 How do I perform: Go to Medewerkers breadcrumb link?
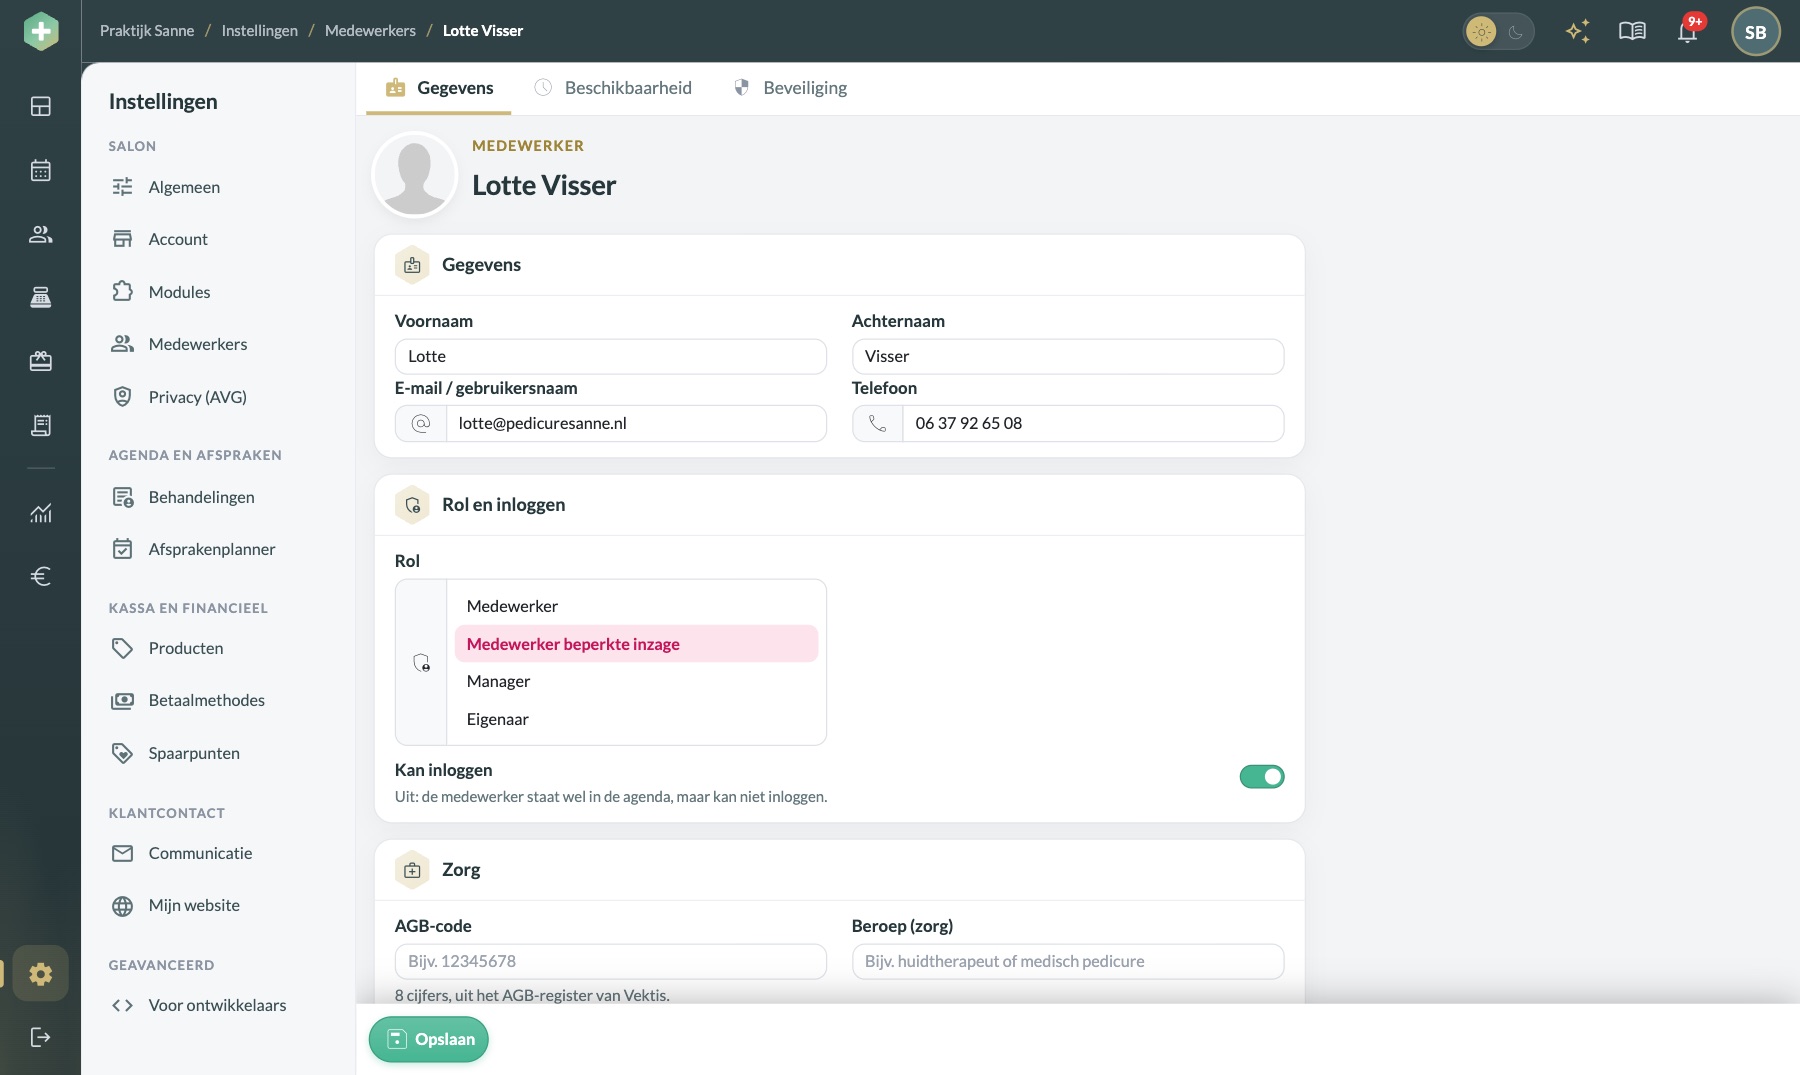(x=370, y=31)
